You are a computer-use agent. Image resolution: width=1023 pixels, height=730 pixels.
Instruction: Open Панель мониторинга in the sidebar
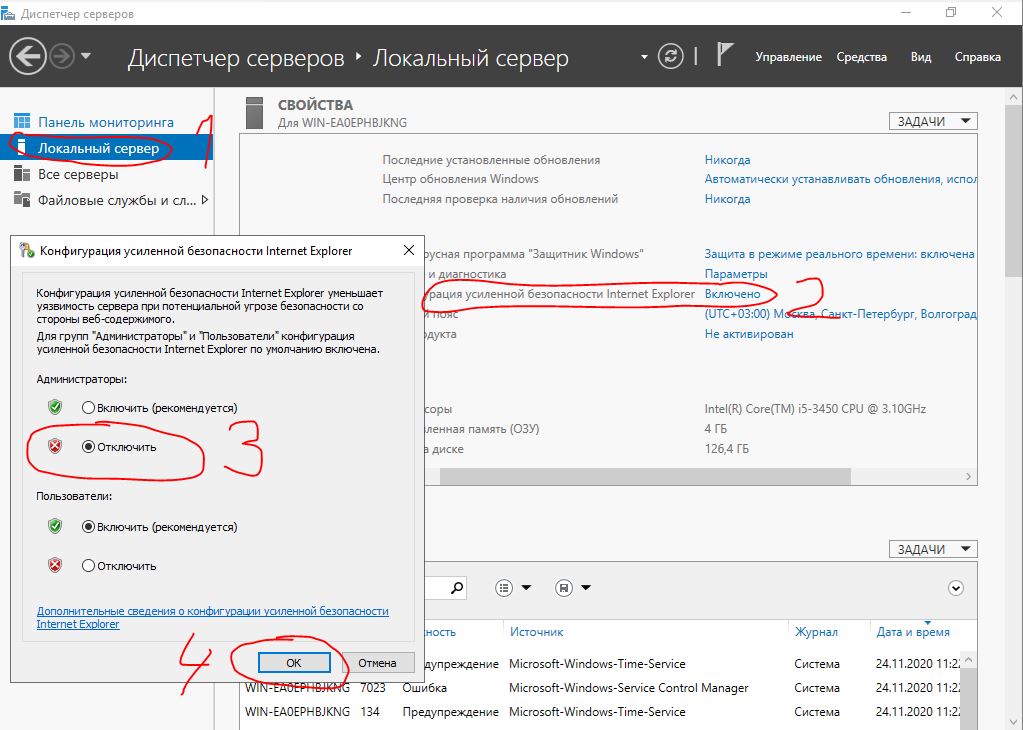coord(105,122)
